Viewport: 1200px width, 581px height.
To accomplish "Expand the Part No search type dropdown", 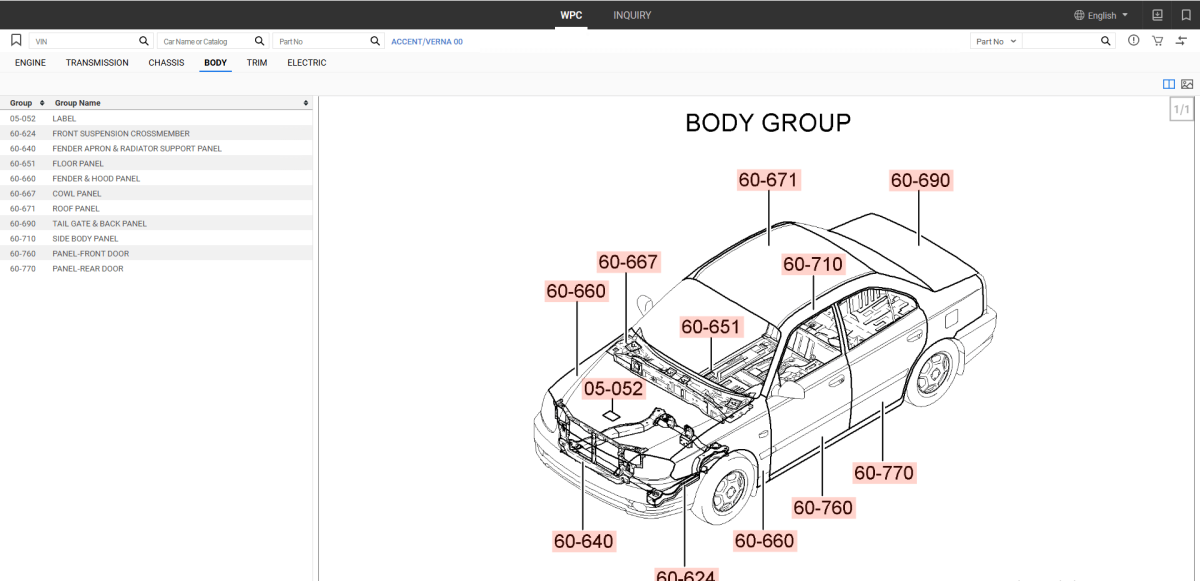I will point(996,41).
